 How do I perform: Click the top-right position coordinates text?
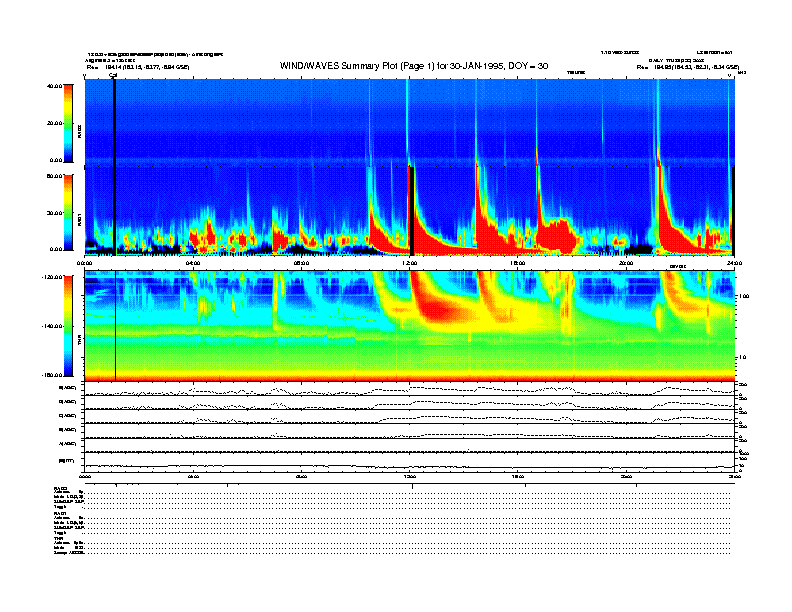(x=688, y=67)
